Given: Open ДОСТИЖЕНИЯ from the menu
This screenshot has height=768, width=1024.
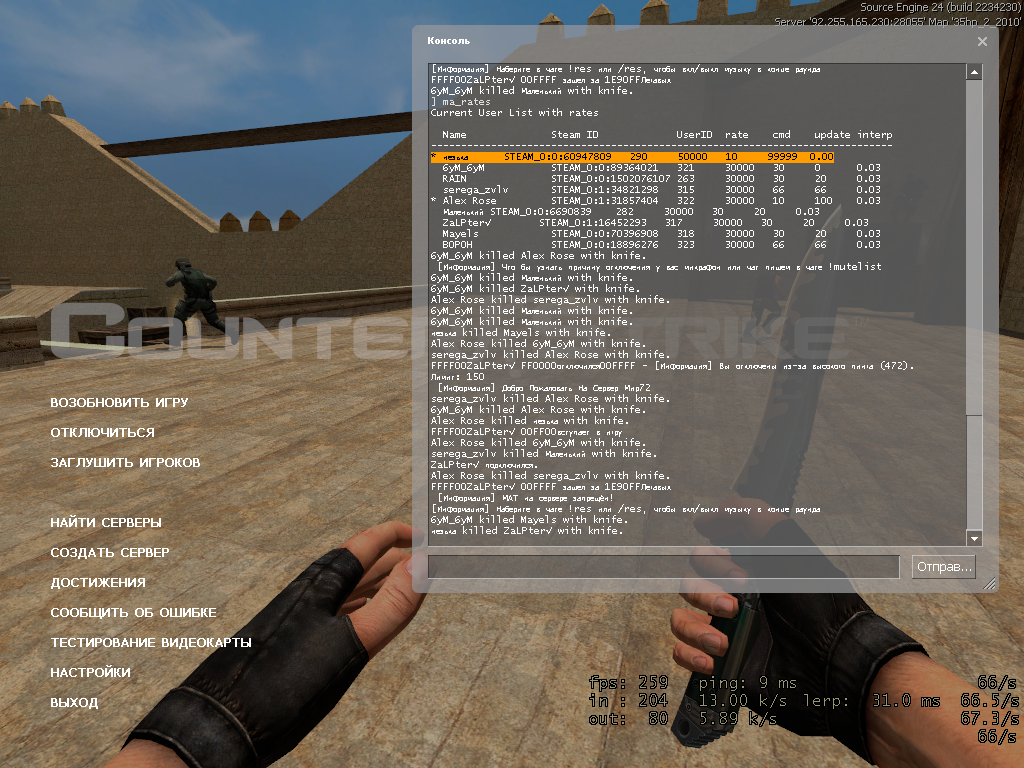Looking at the screenshot, I should (98, 583).
